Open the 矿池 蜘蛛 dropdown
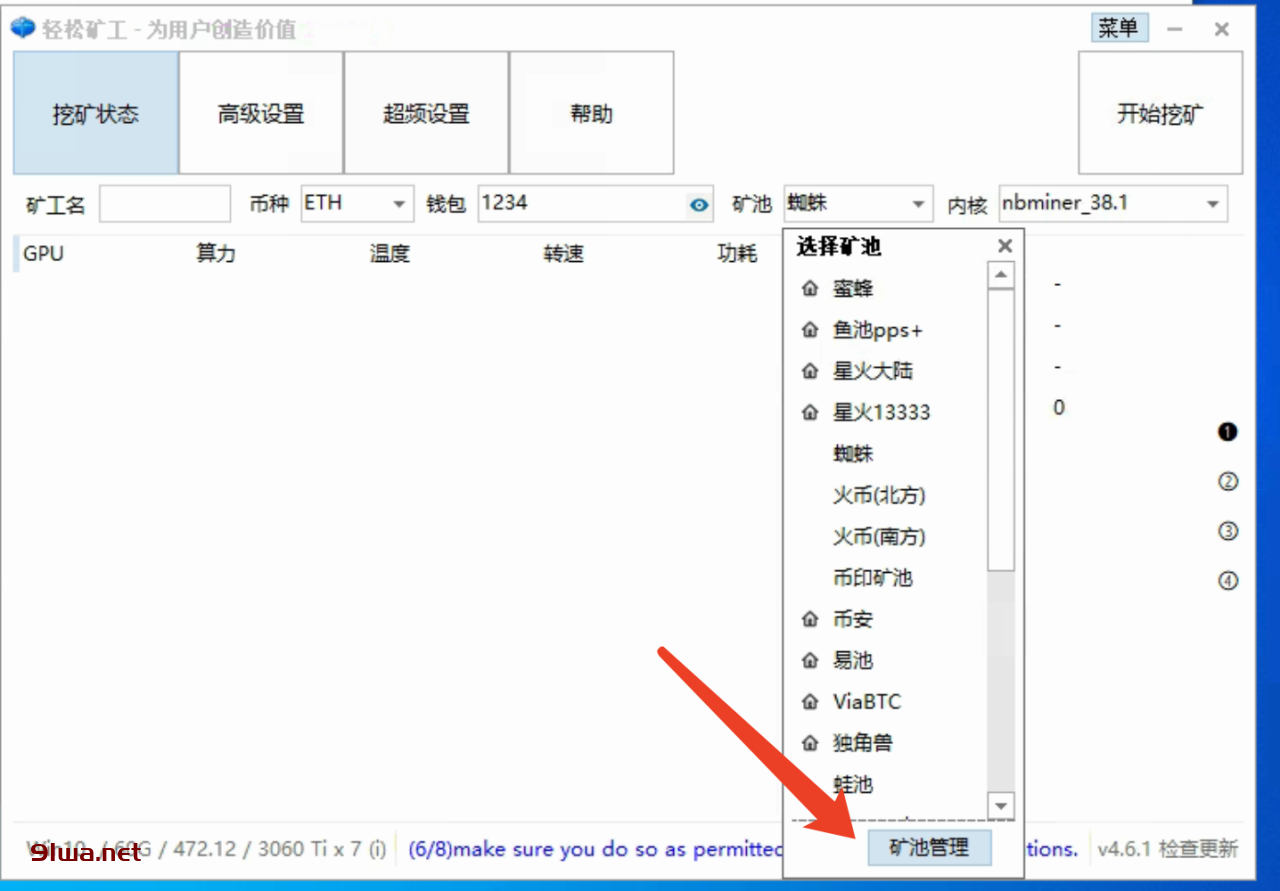 858,204
